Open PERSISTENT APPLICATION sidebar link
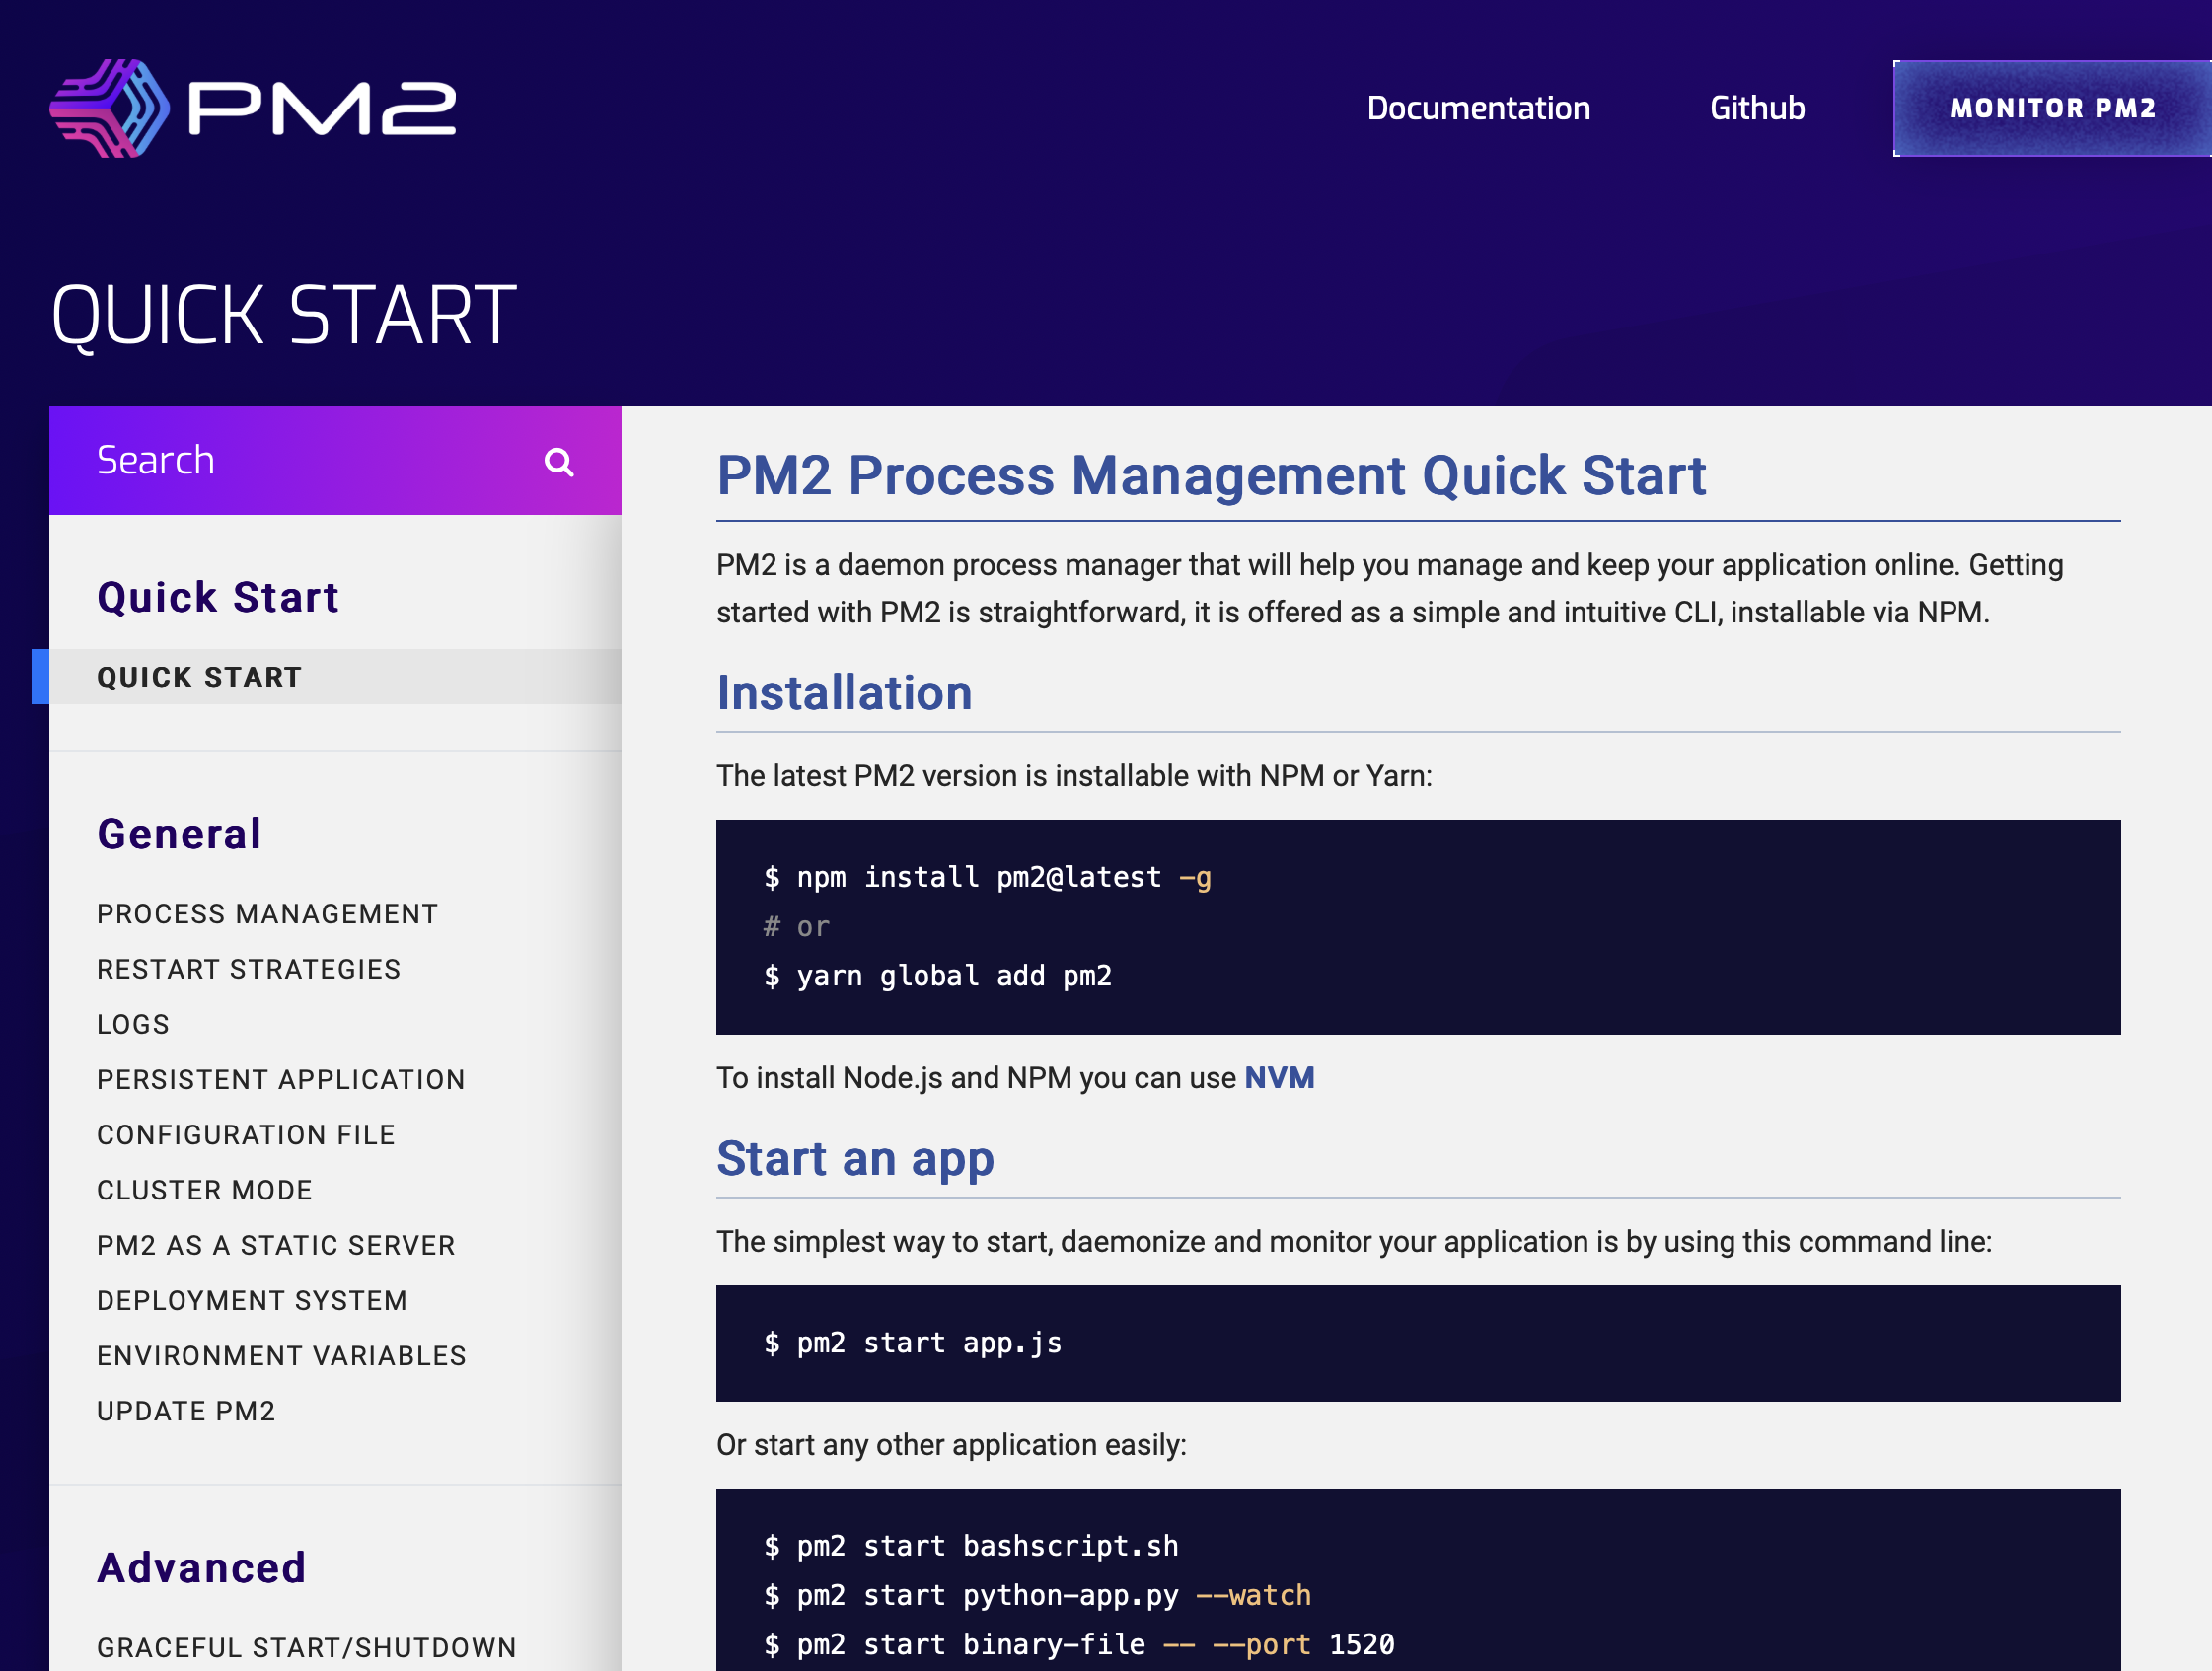The height and width of the screenshot is (1671, 2212). [281, 1079]
